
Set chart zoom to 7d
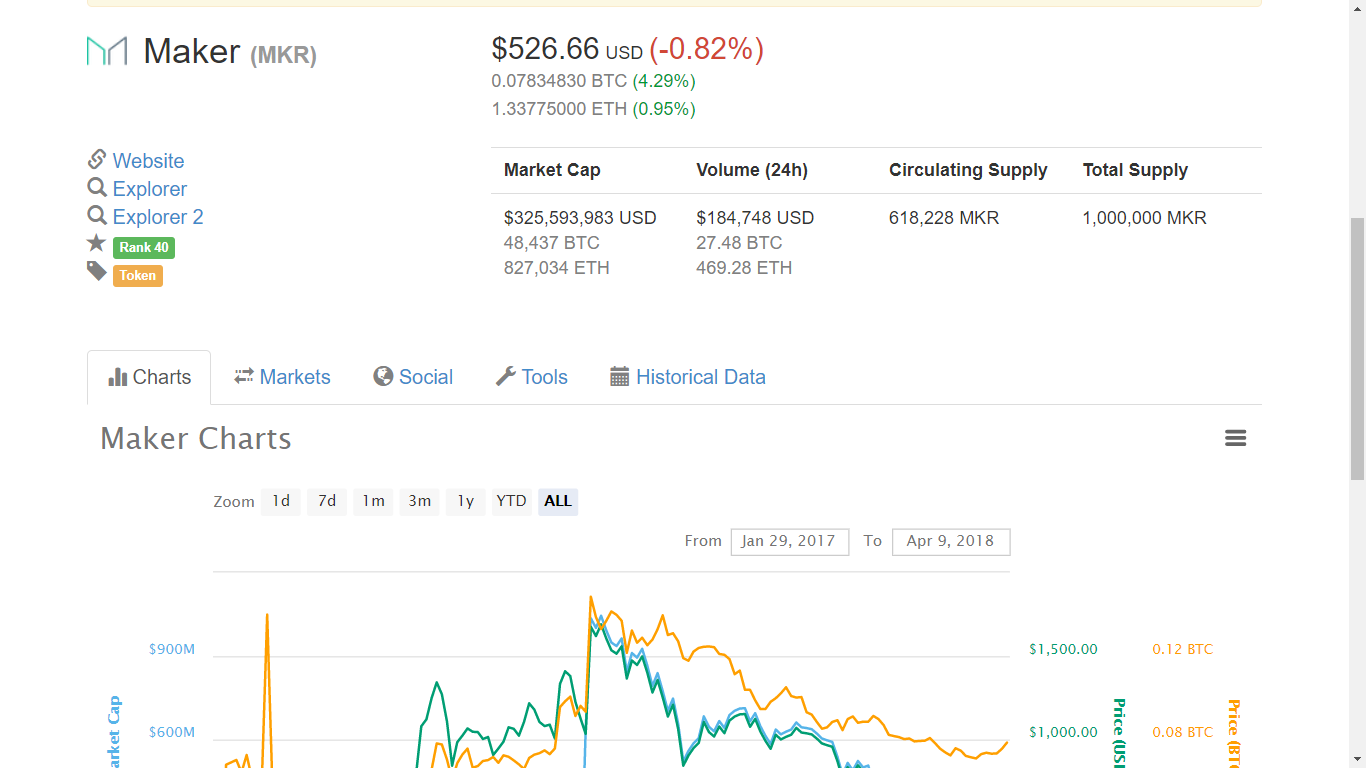tap(327, 501)
